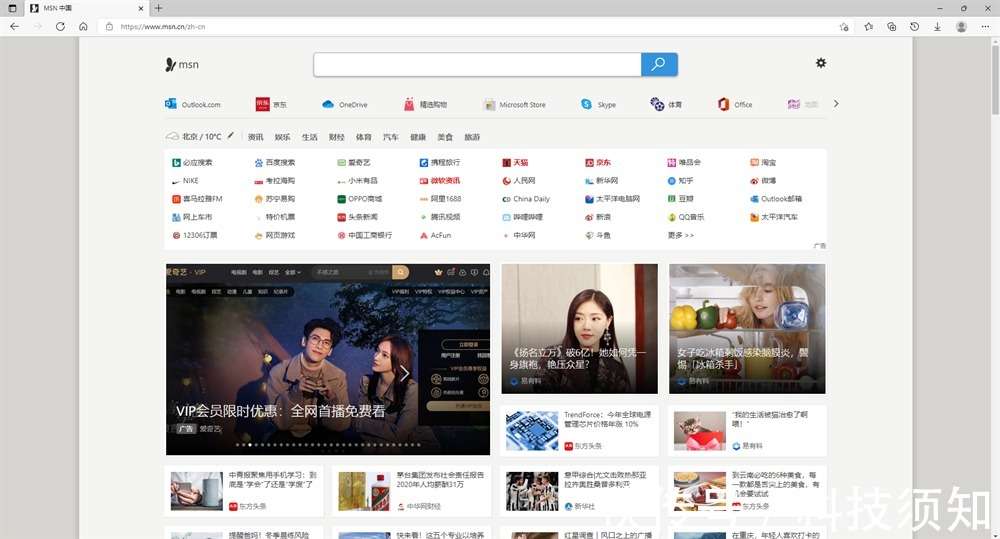The width and height of the screenshot is (1000, 539).
Task: Open the 《扬名立万》 article card
Action: point(579,329)
